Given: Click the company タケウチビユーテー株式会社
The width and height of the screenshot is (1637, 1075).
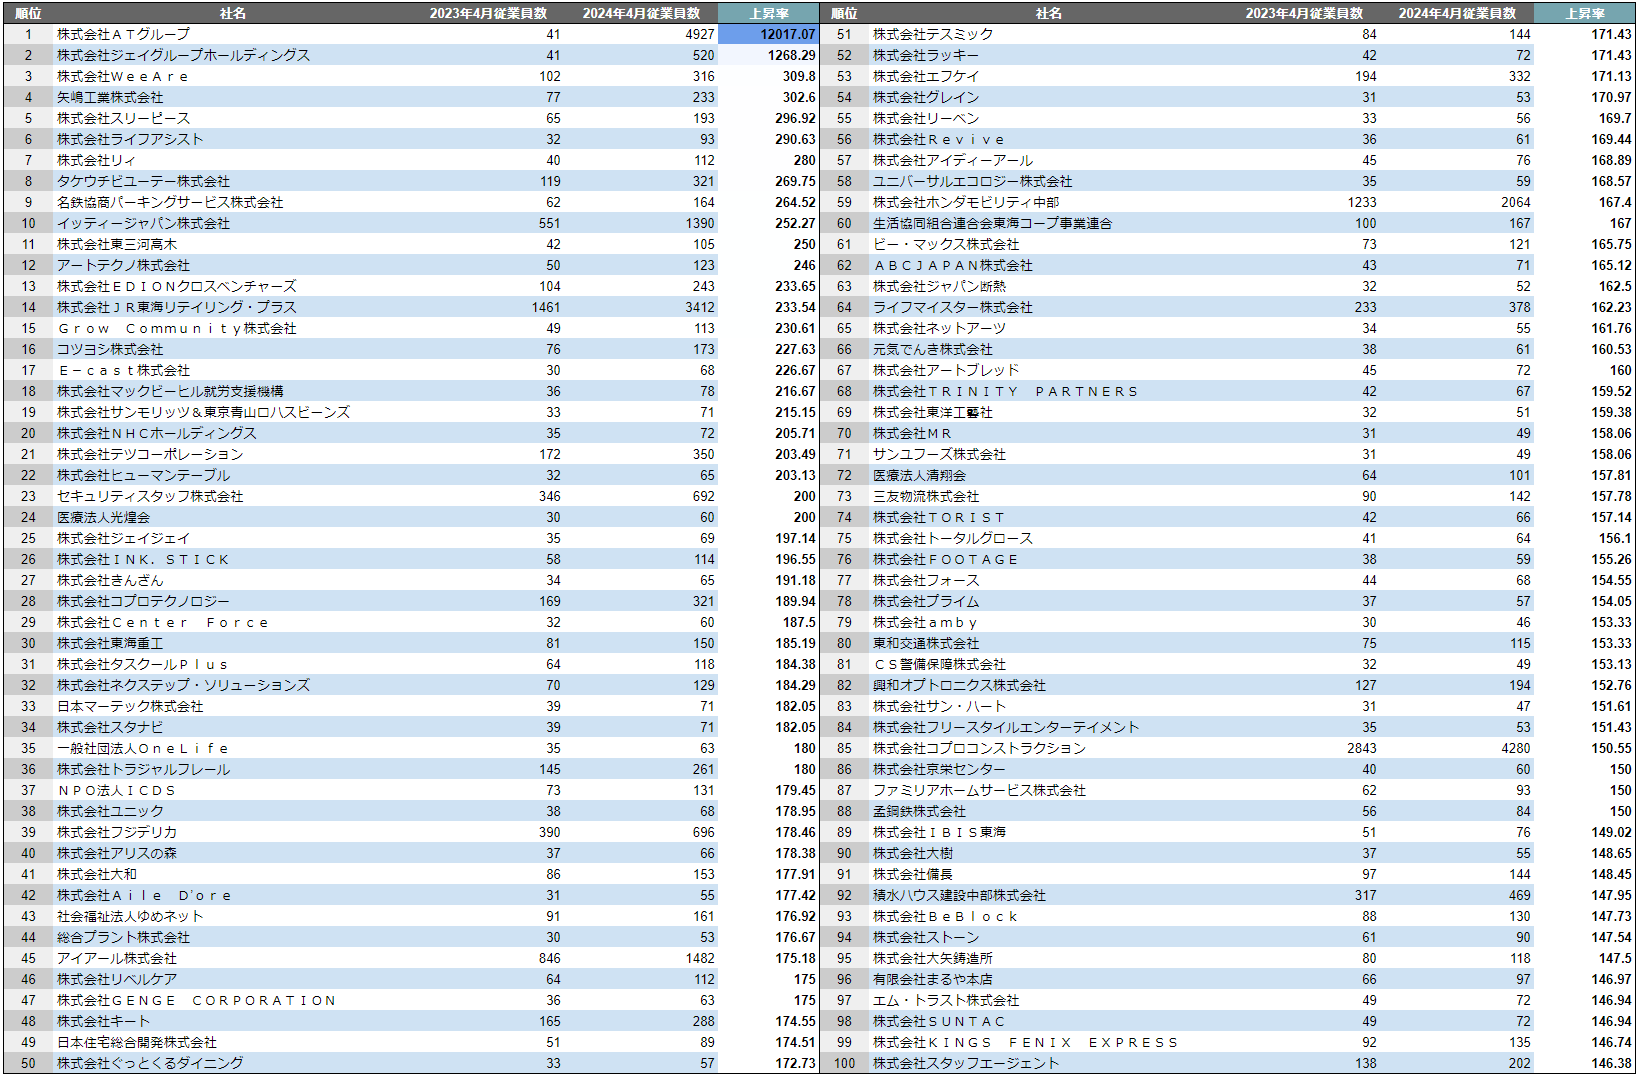Looking at the screenshot, I should [x=143, y=181].
